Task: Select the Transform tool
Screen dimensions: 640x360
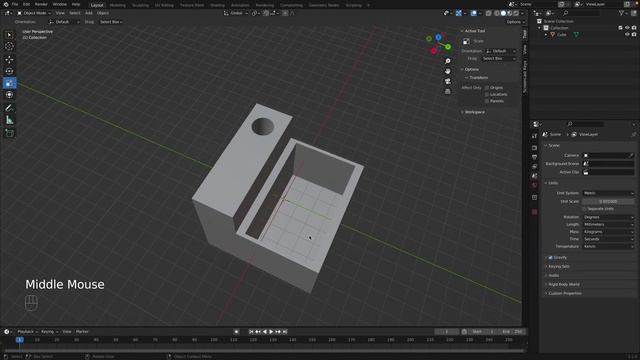Action: tap(9, 95)
